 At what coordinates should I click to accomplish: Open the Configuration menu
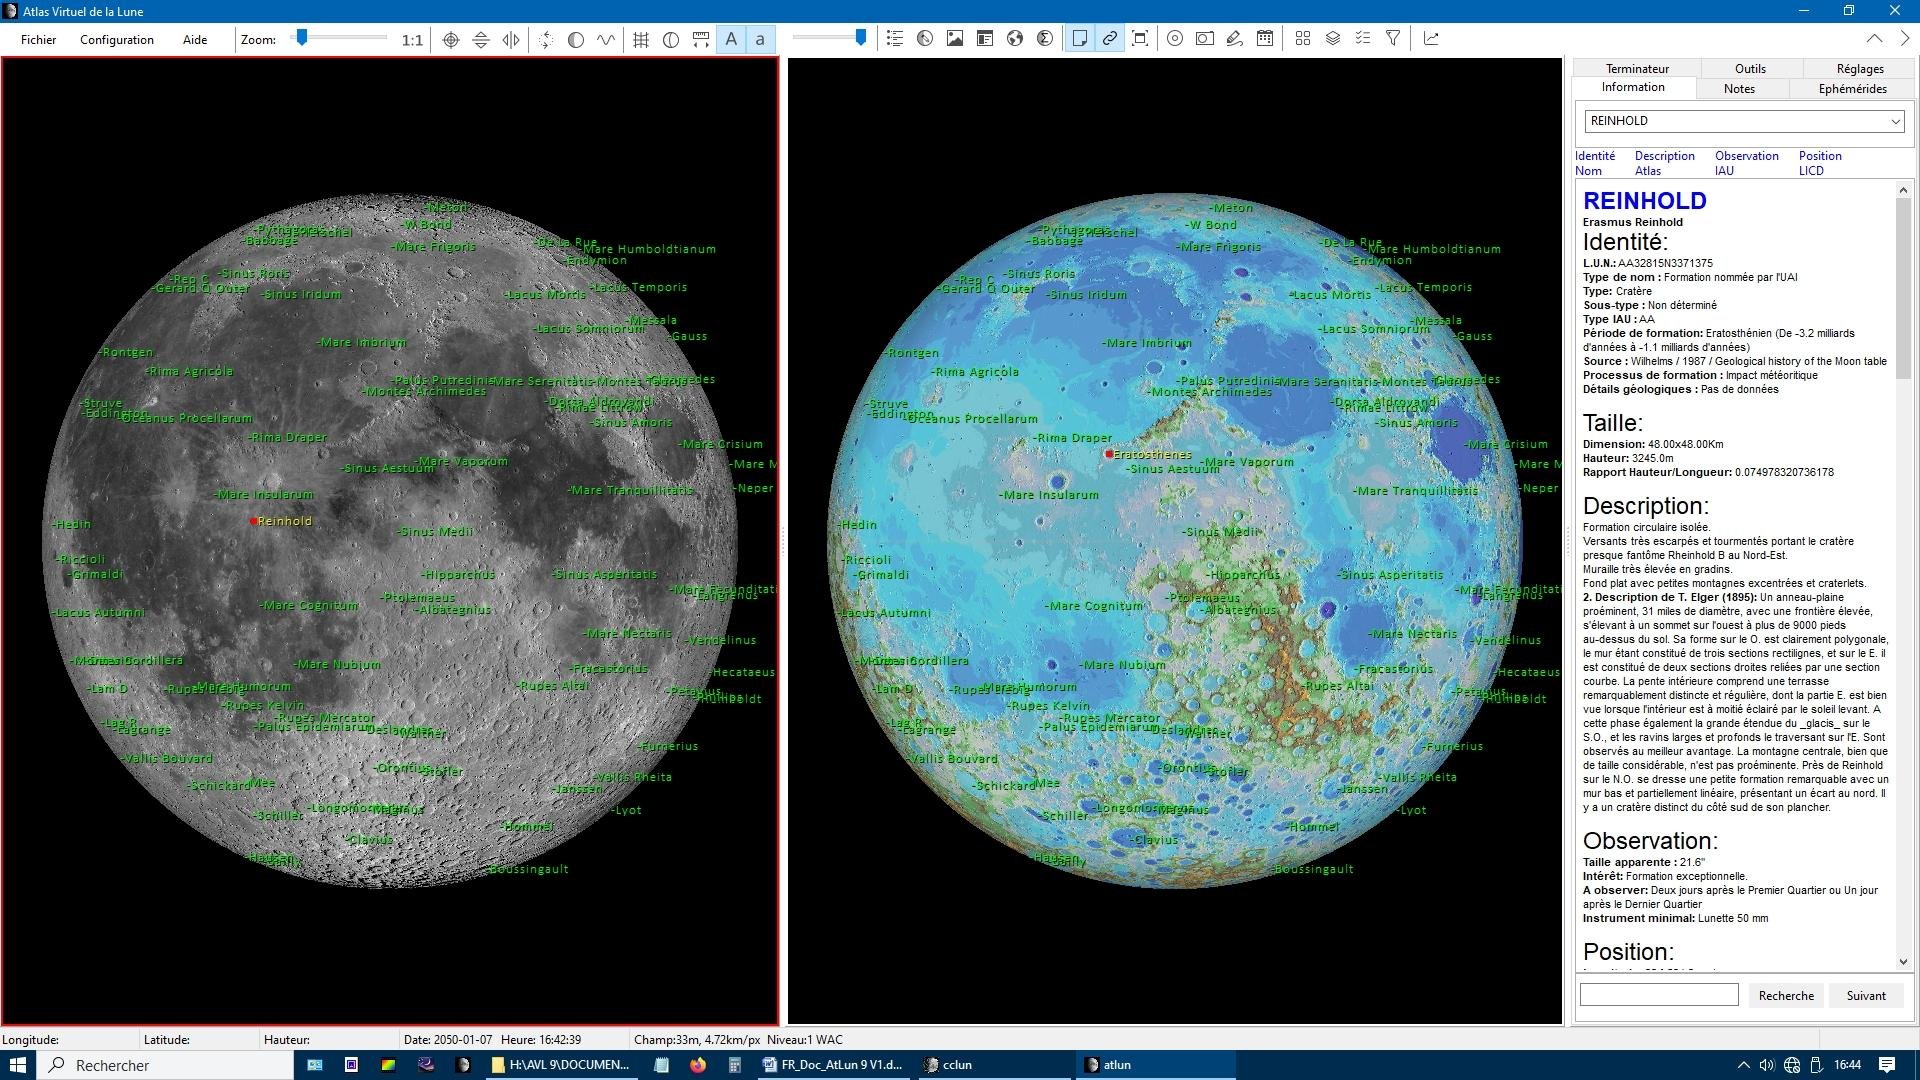[117, 40]
